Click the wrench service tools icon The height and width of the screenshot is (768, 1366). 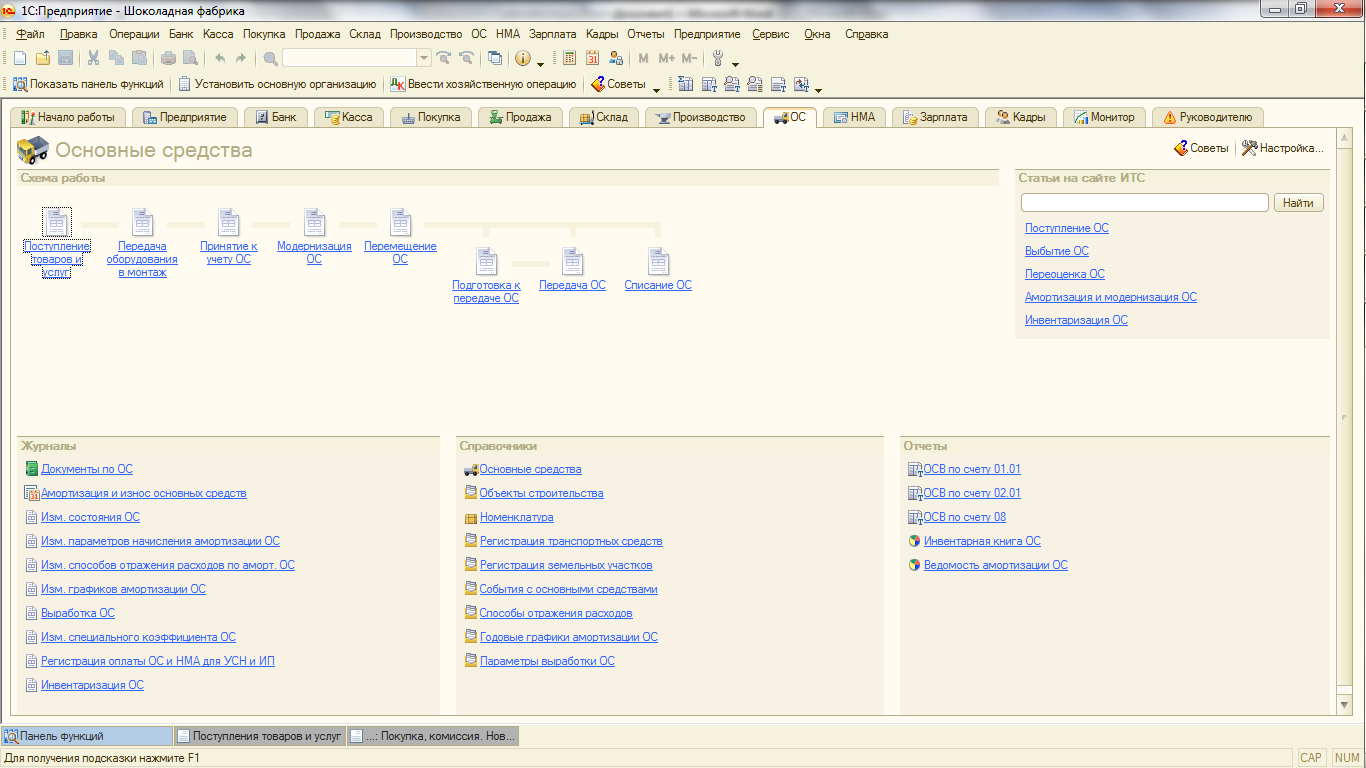(718, 58)
